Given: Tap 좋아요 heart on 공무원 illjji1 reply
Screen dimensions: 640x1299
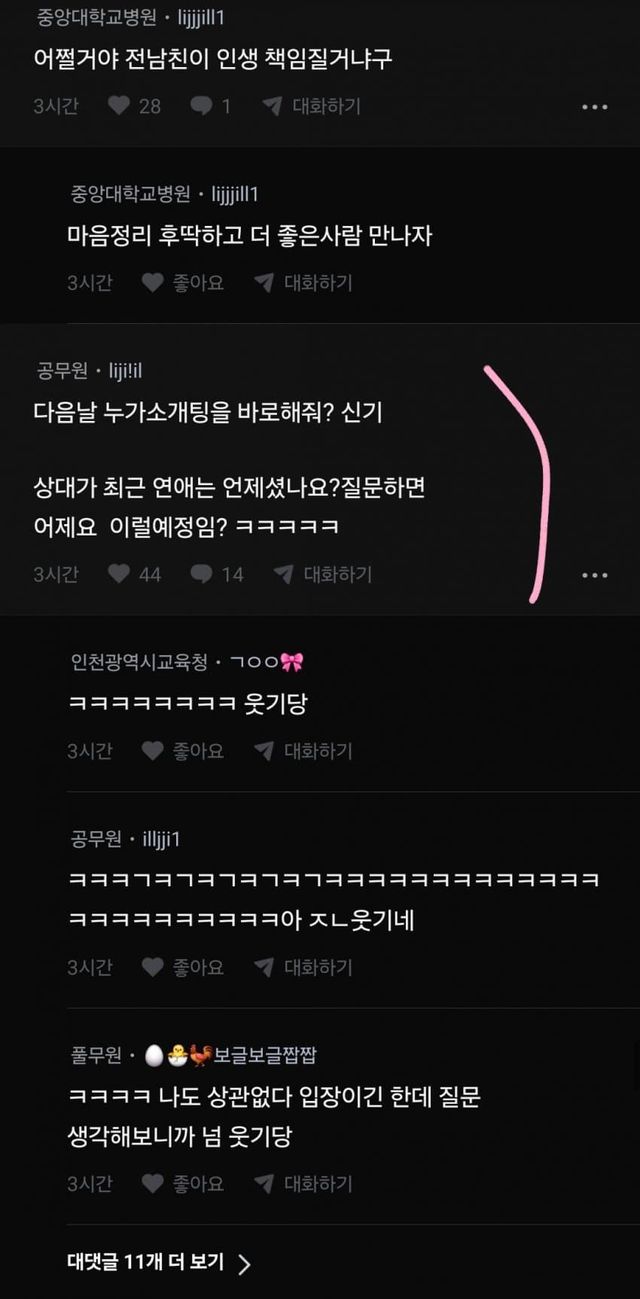Looking at the screenshot, I should pyautogui.click(x=182, y=967).
